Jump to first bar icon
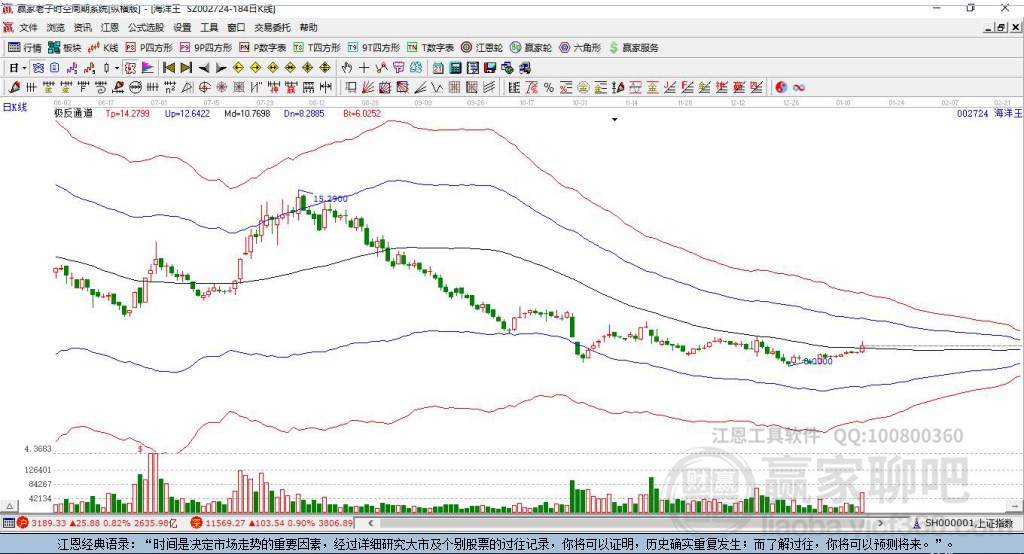The height and width of the screenshot is (554, 1024). (x=168, y=68)
